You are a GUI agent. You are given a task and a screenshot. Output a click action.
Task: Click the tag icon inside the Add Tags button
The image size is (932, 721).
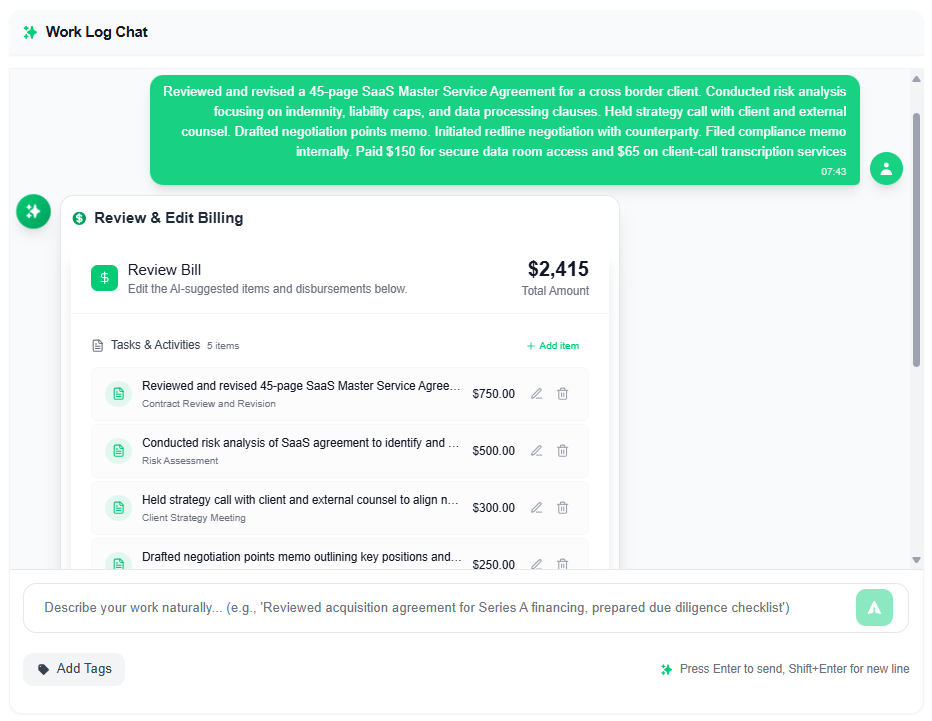[41, 669]
